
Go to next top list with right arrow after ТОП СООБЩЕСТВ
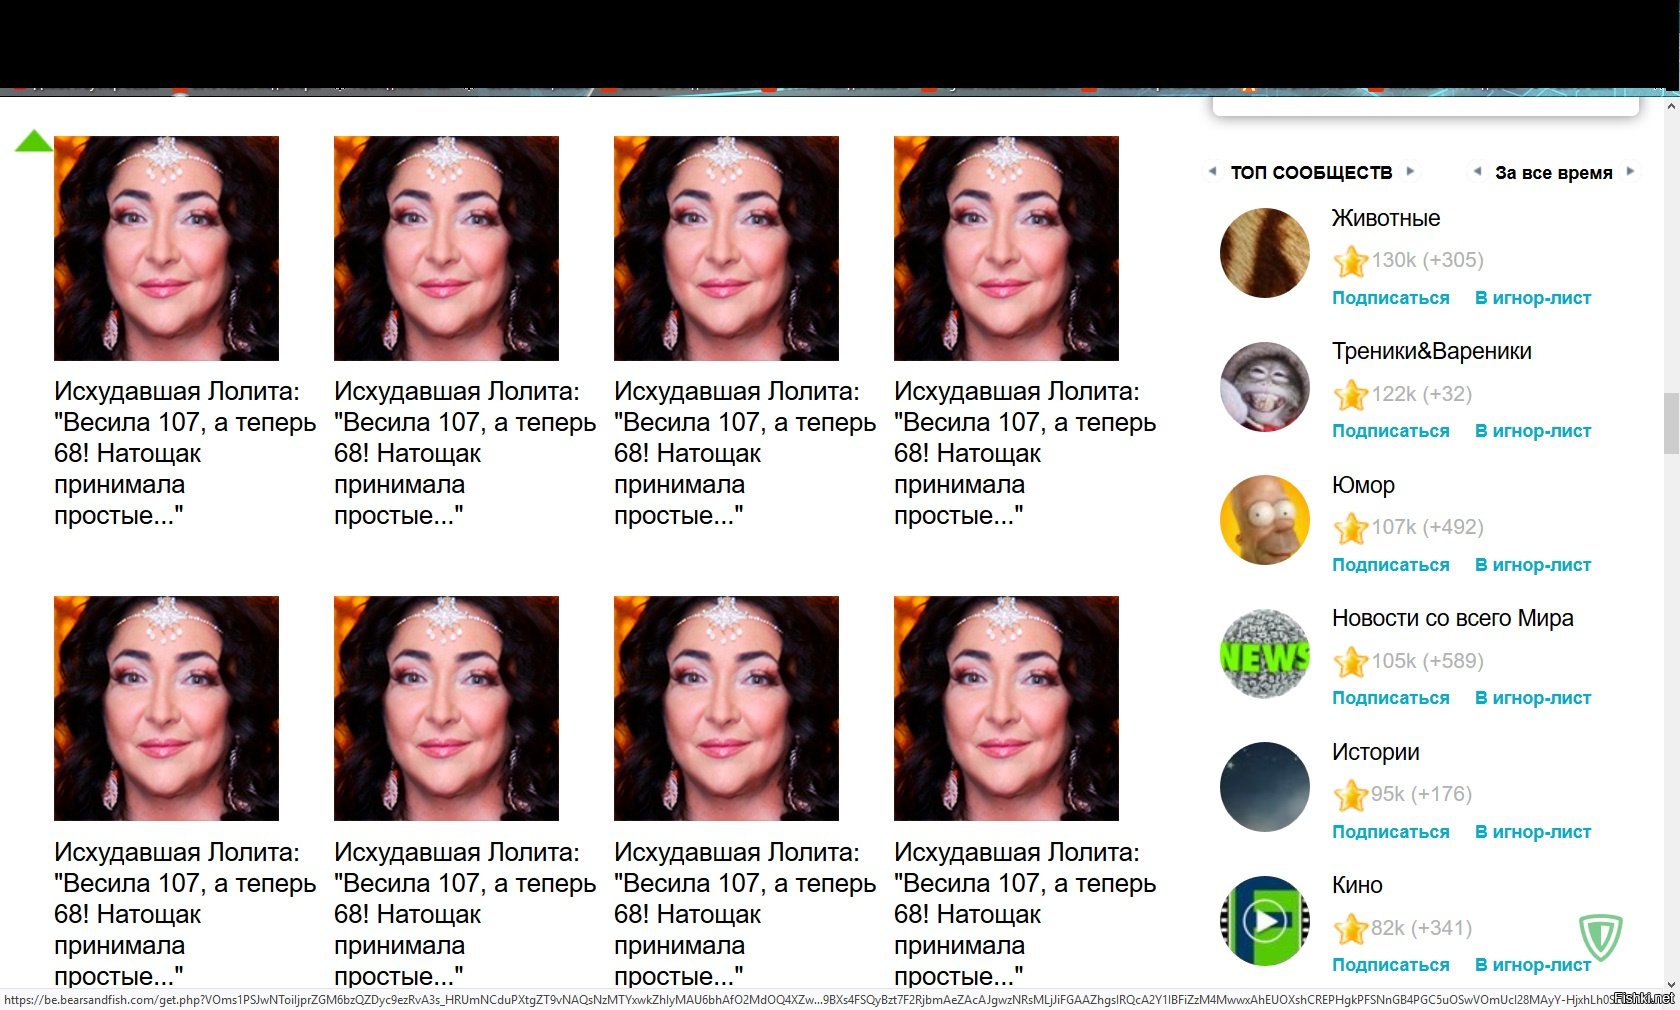pos(1410,171)
